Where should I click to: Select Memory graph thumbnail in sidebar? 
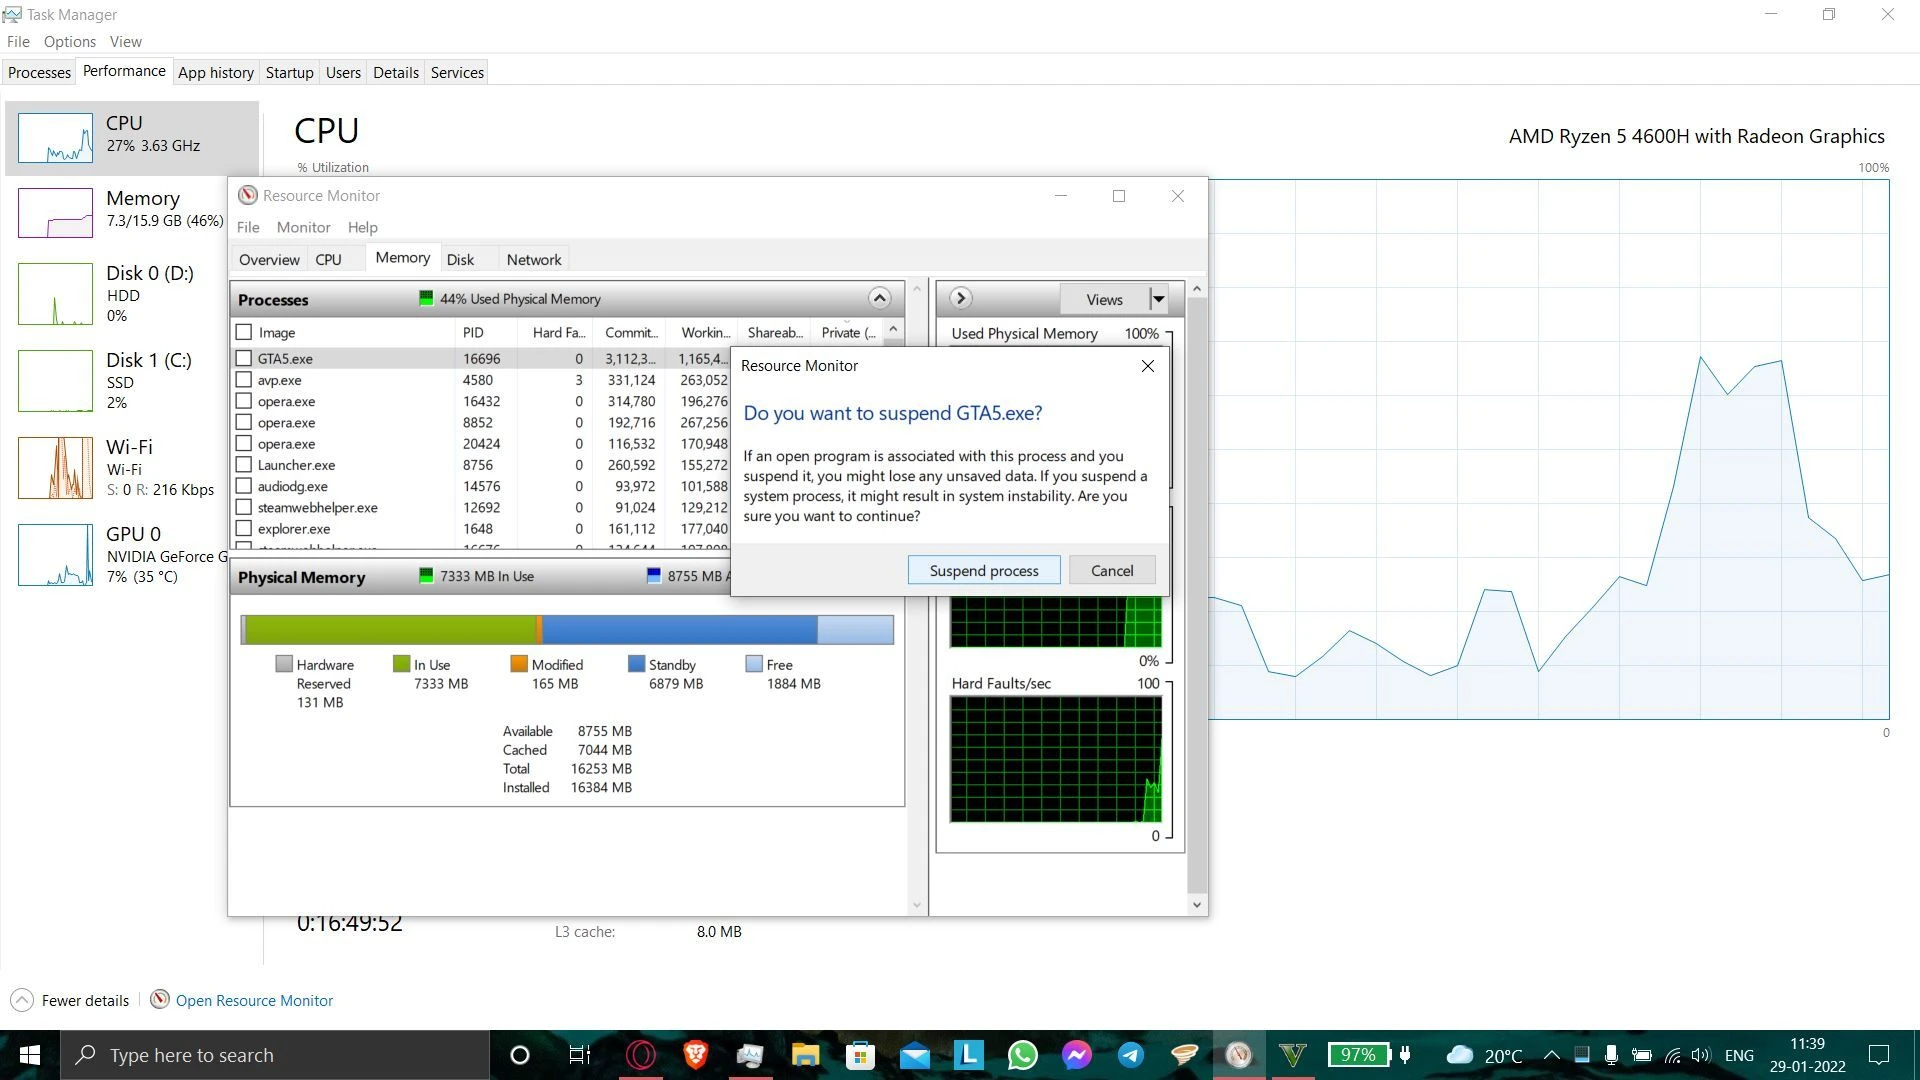tap(55, 212)
